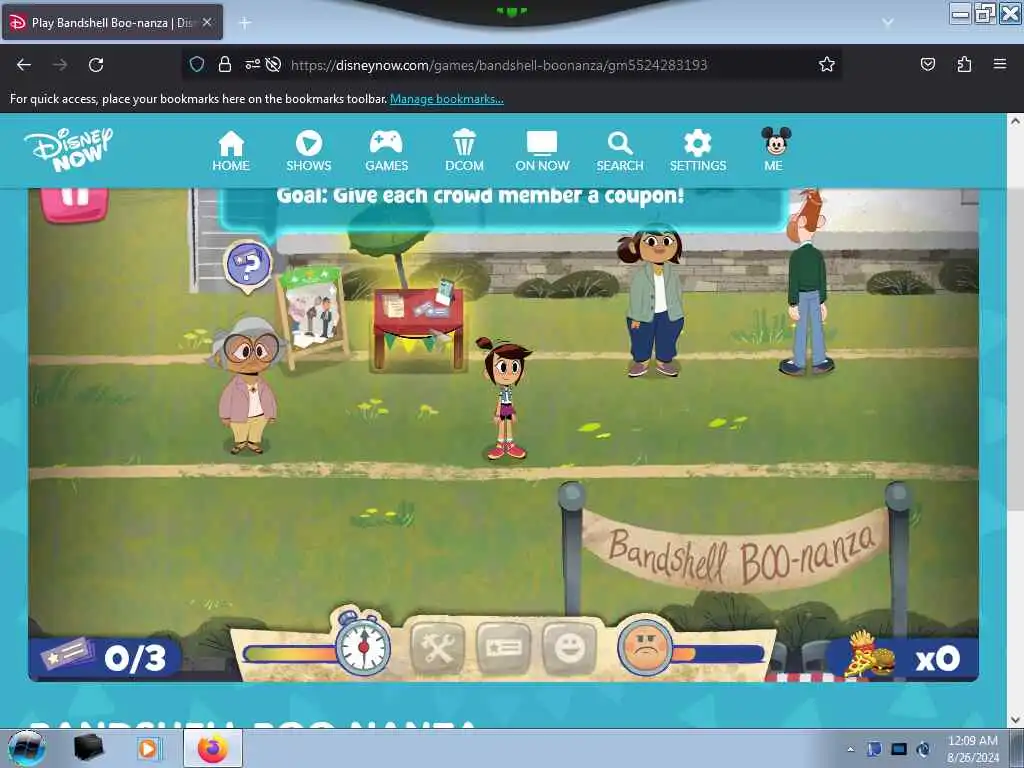
Task: Click the site lock padlock icon
Action: point(225,64)
